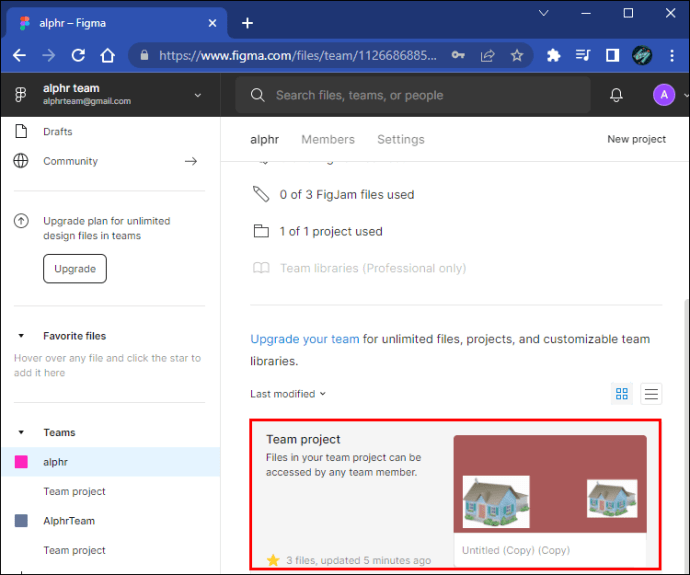The height and width of the screenshot is (575, 690).
Task: Select the pink alphr team swatch
Action: [x=21, y=462]
